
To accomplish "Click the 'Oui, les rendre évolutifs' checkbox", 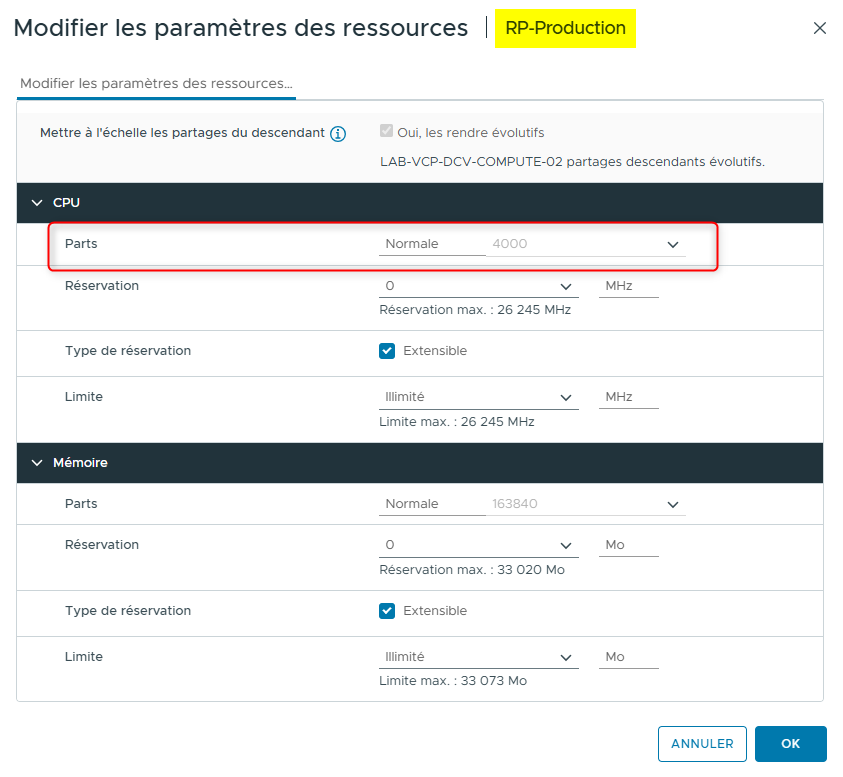I will 385,132.
